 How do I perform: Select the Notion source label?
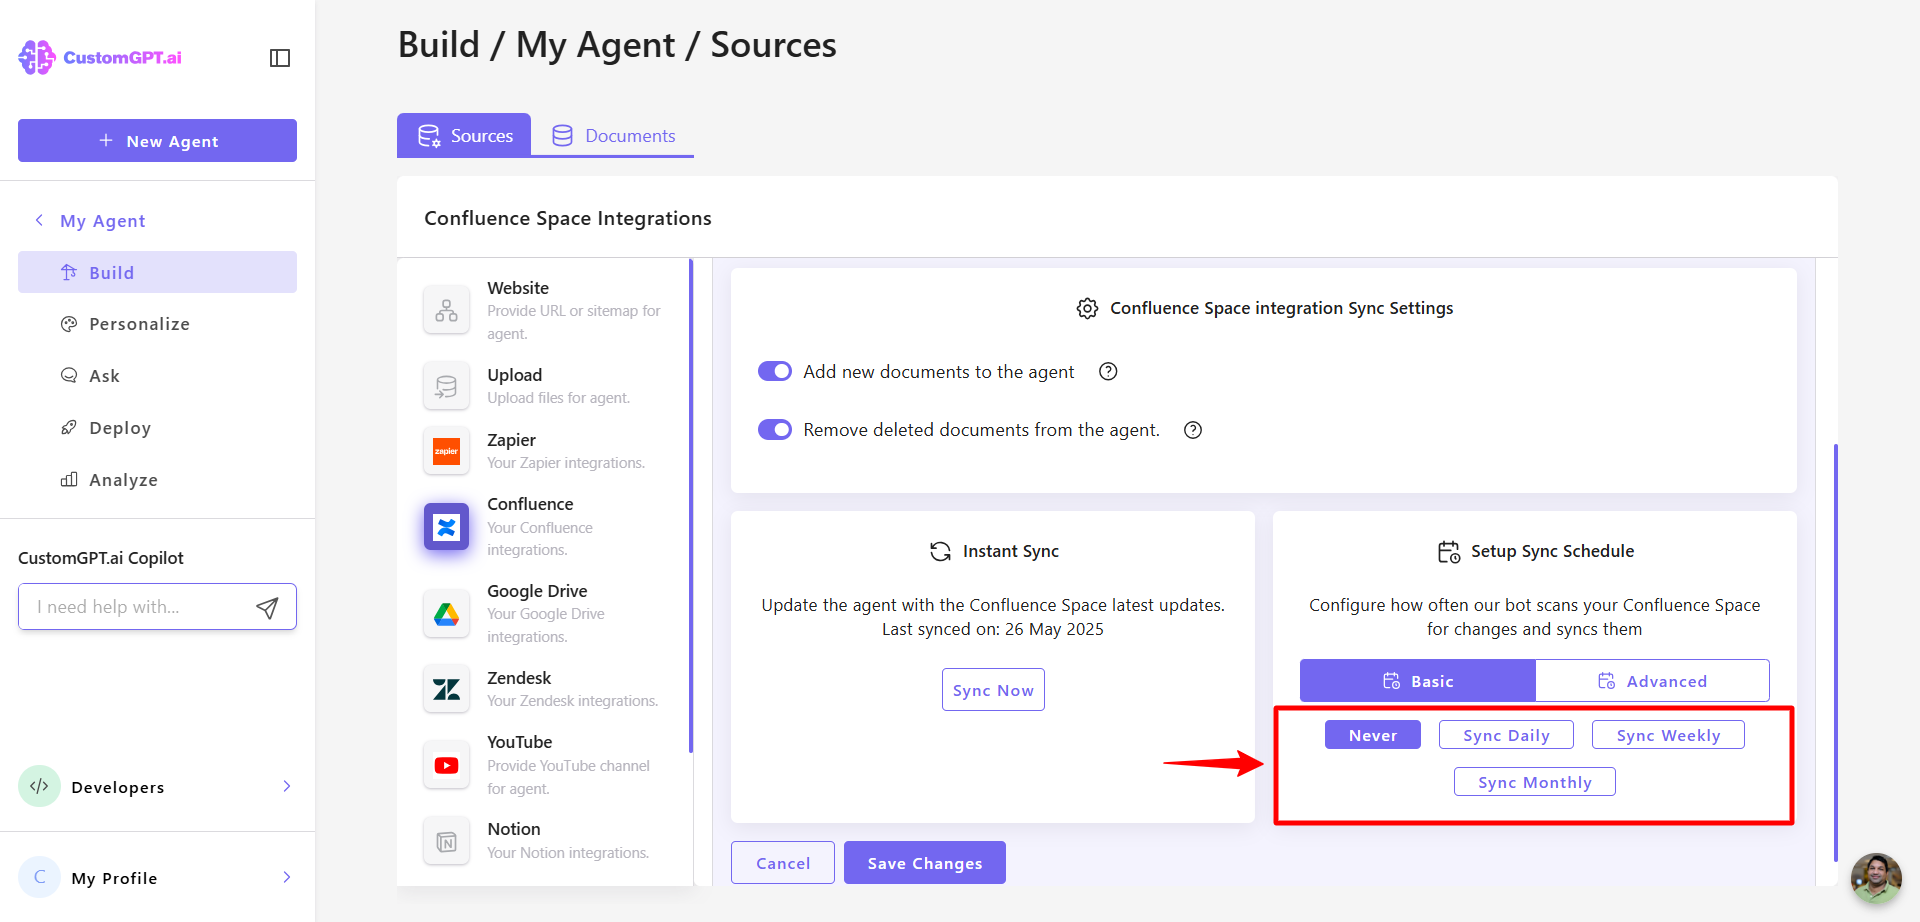pyautogui.click(x=514, y=829)
